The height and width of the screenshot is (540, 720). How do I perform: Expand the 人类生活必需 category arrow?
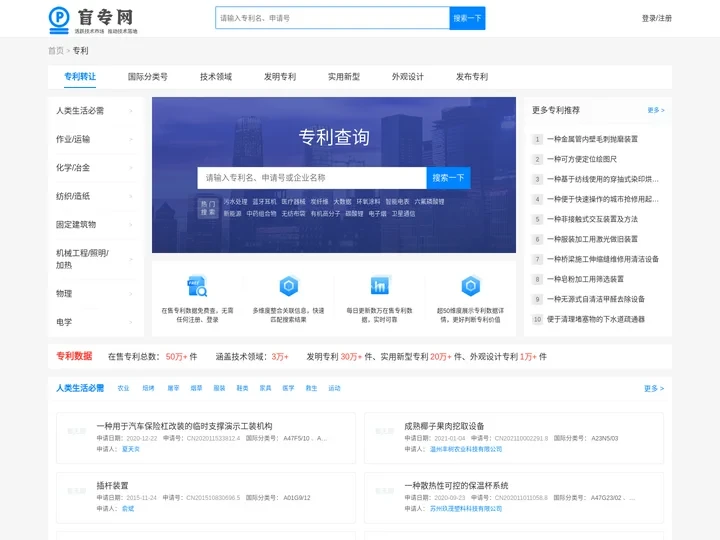click(x=131, y=111)
